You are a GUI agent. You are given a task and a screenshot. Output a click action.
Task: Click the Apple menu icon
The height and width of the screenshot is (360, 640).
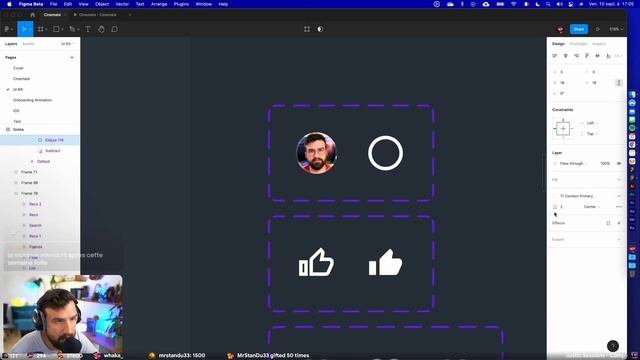click(9, 4)
